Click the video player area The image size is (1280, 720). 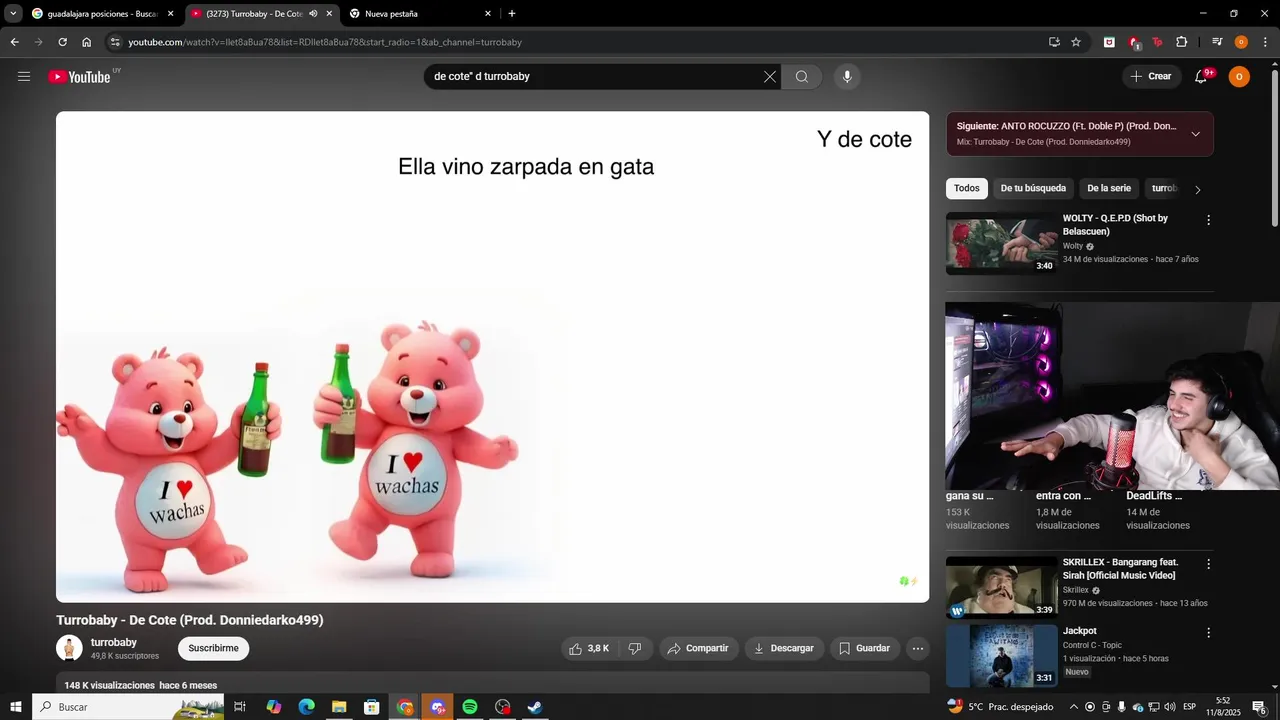click(492, 357)
